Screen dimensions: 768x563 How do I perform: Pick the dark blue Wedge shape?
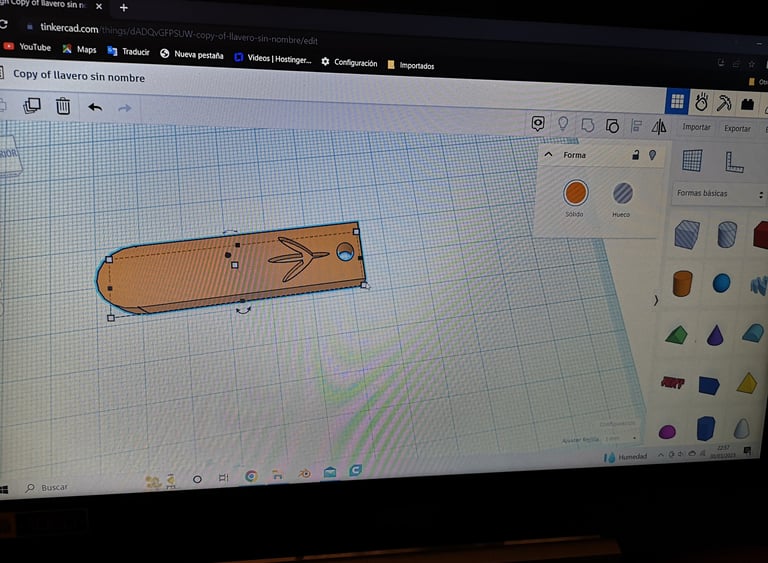tap(709, 385)
